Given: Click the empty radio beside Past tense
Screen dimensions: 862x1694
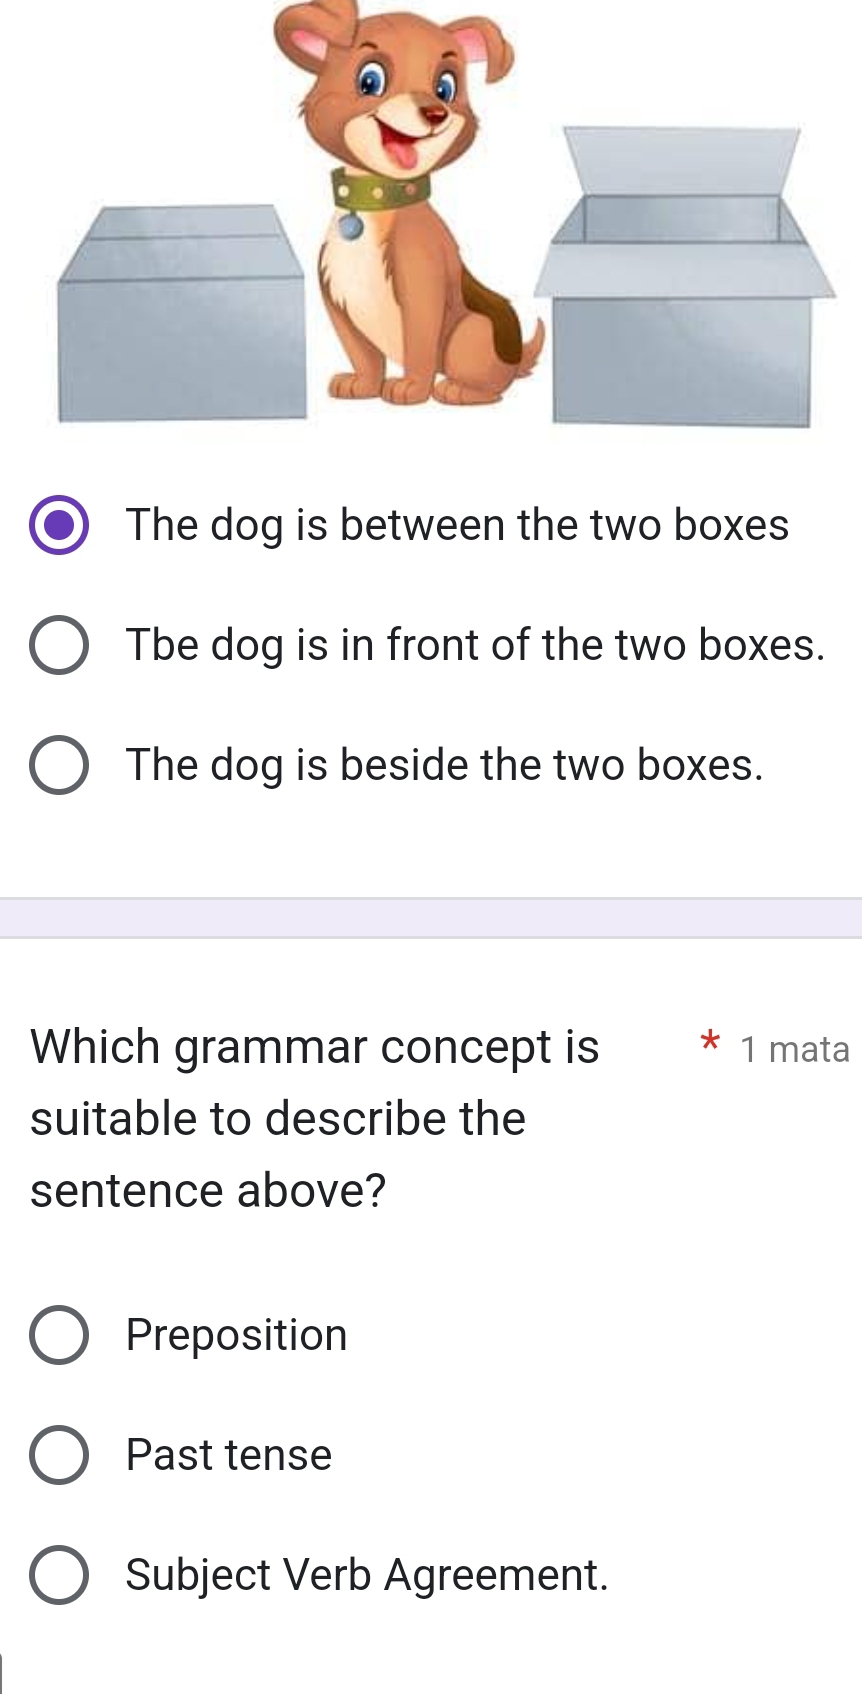Looking at the screenshot, I should pyautogui.click(x=60, y=1455).
